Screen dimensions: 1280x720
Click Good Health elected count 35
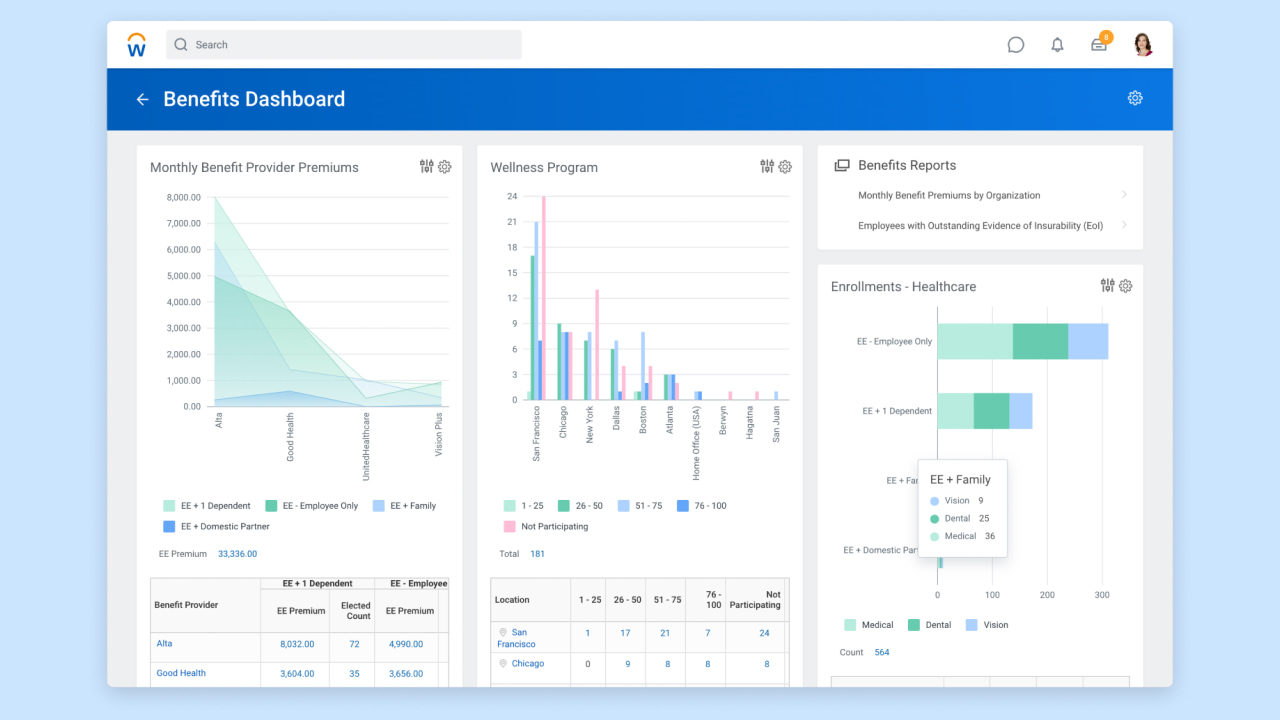354,674
